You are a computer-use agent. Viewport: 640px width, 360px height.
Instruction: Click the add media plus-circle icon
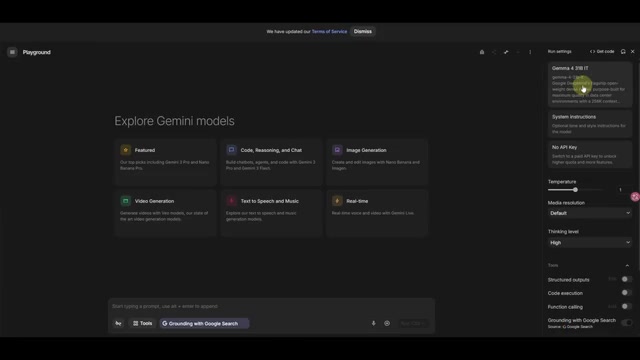pyautogui.click(x=387, y=323)
